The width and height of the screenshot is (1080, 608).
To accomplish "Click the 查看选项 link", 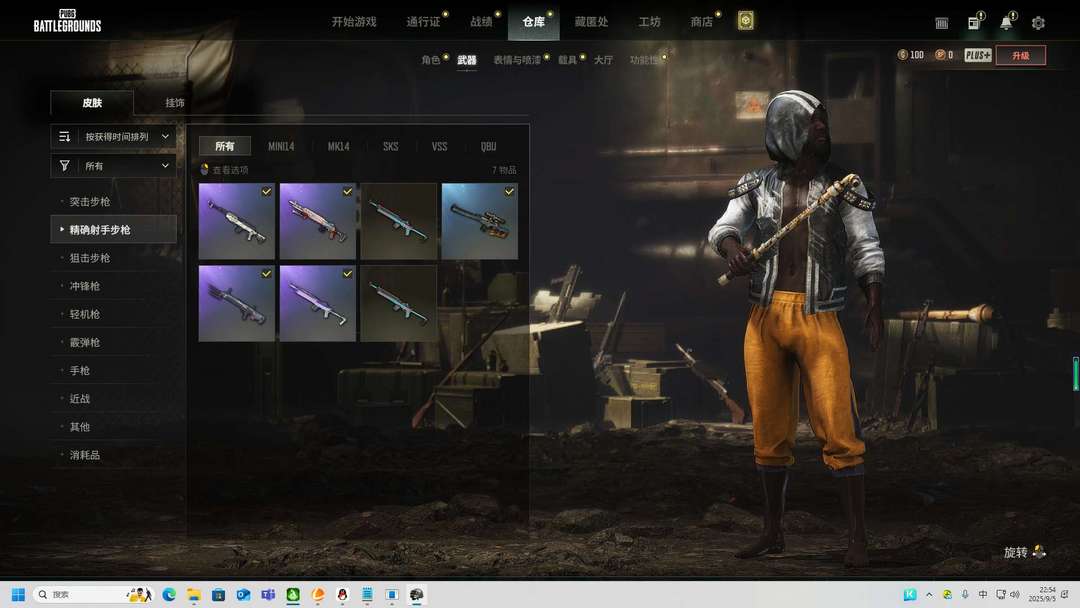I will (230, 169).
